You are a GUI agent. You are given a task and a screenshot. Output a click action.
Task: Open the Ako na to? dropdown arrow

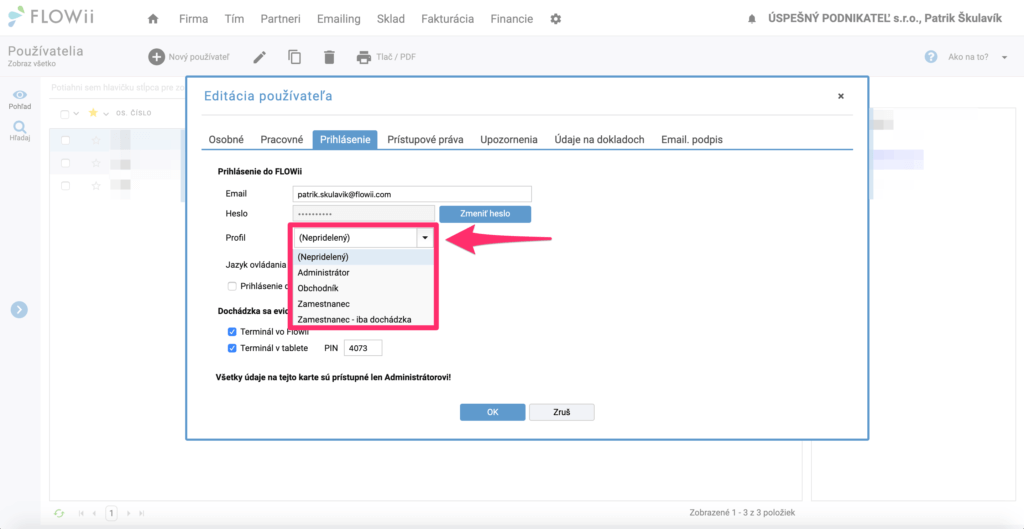click(1004, 57)
